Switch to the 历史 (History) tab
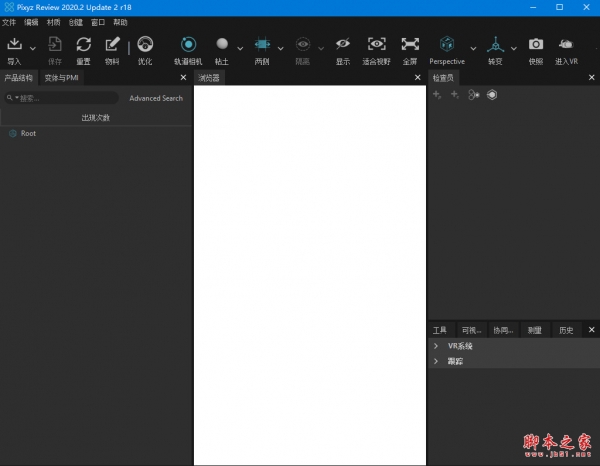Viewport: 600px width, 466px height. [566, 330]
